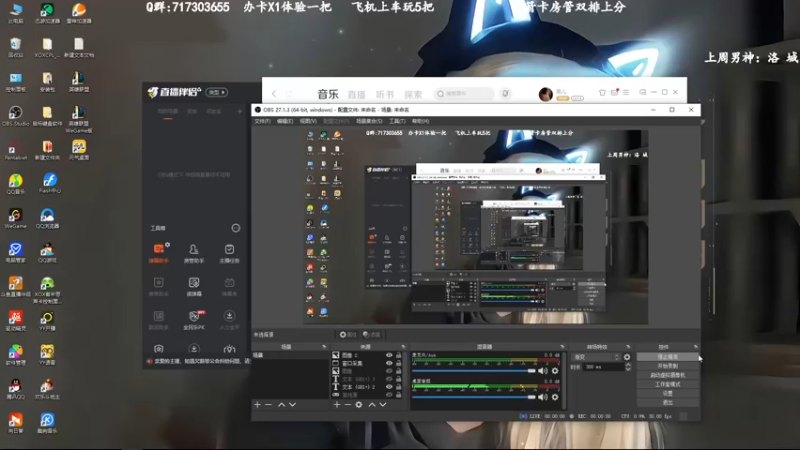Open 主播任务 tool in 直播伴侣
This screenshot has width=800, height=450.
(x=229, y=253)
